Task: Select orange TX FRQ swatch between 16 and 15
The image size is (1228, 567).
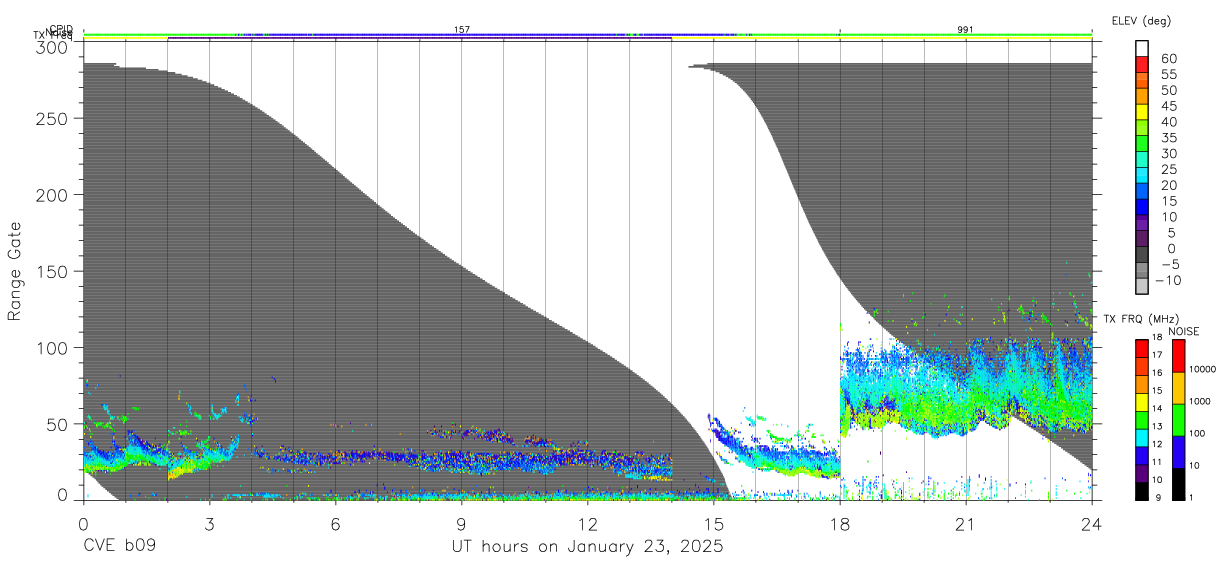Action: click(x=1142, y=384)
